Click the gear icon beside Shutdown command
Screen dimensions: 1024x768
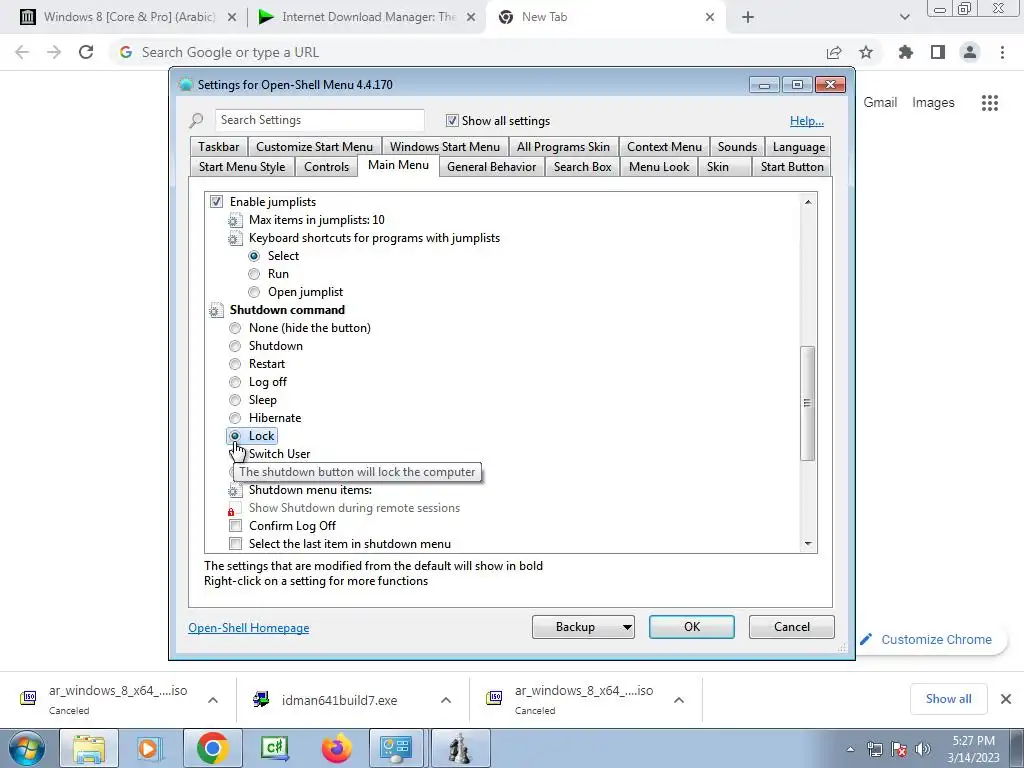[x=216, y=311]
